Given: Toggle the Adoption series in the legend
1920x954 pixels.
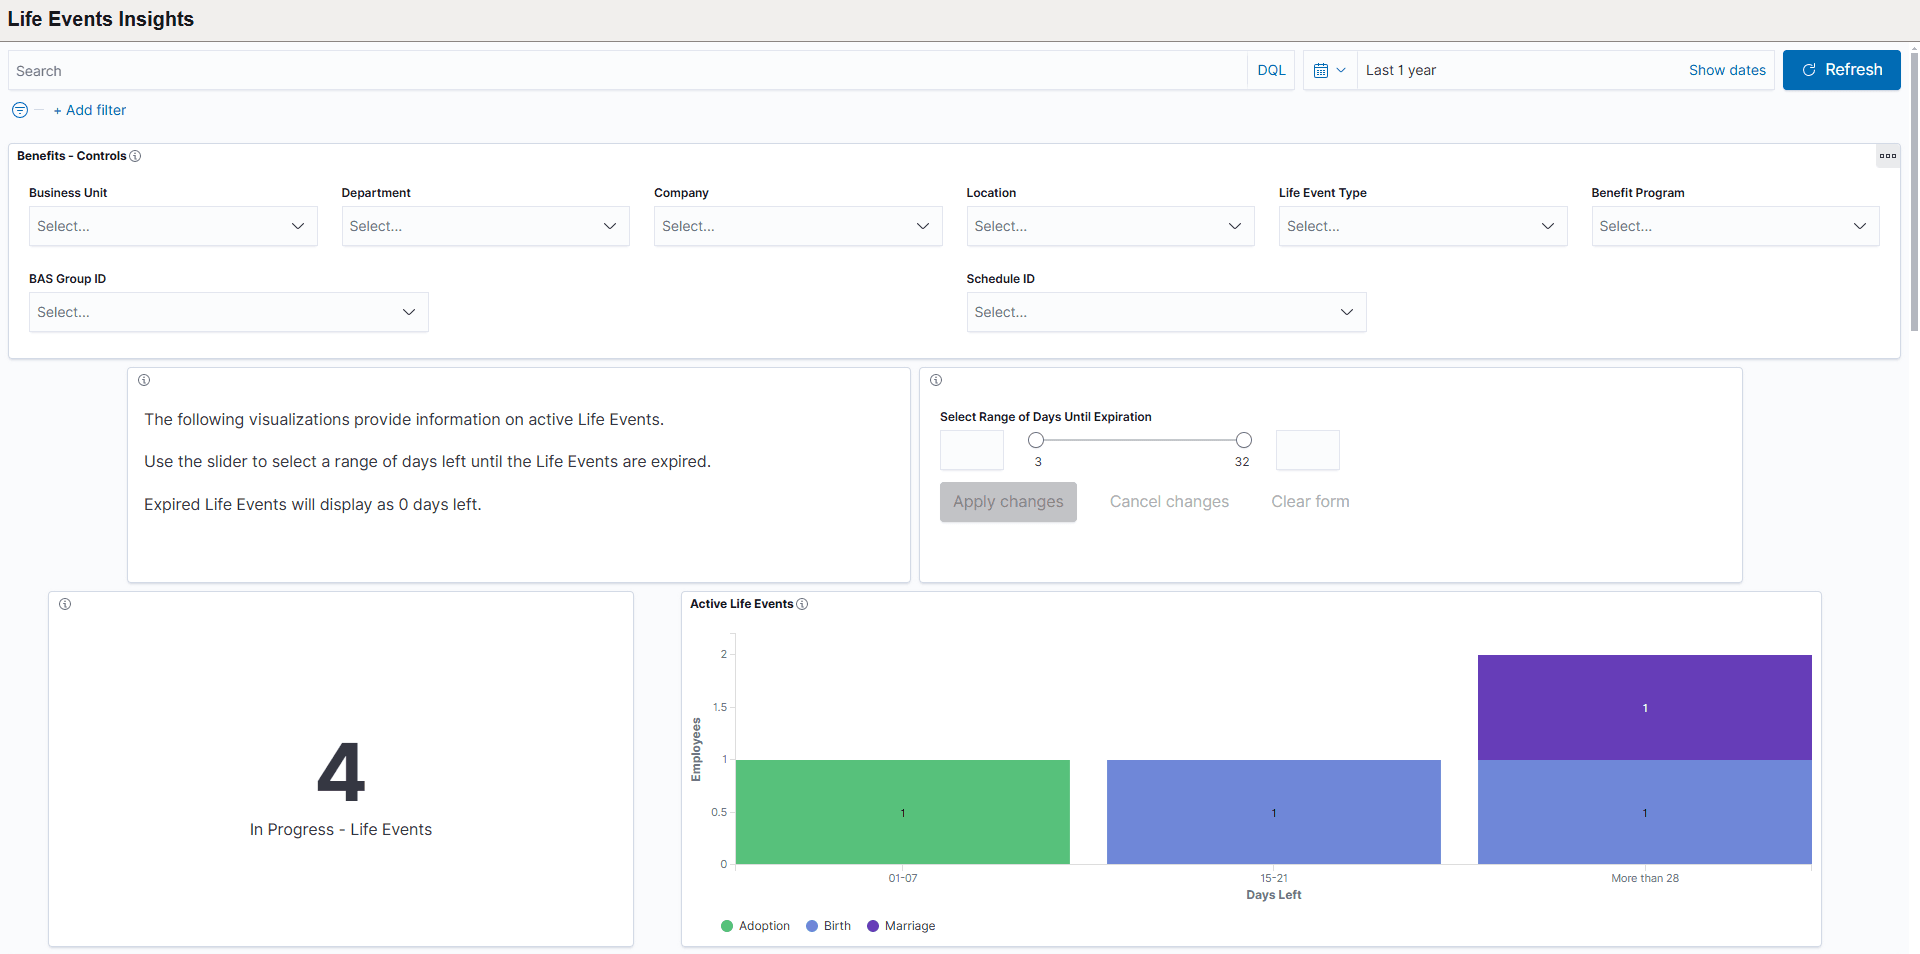Looking at the screenshot, I should click(x=755, y=926).
